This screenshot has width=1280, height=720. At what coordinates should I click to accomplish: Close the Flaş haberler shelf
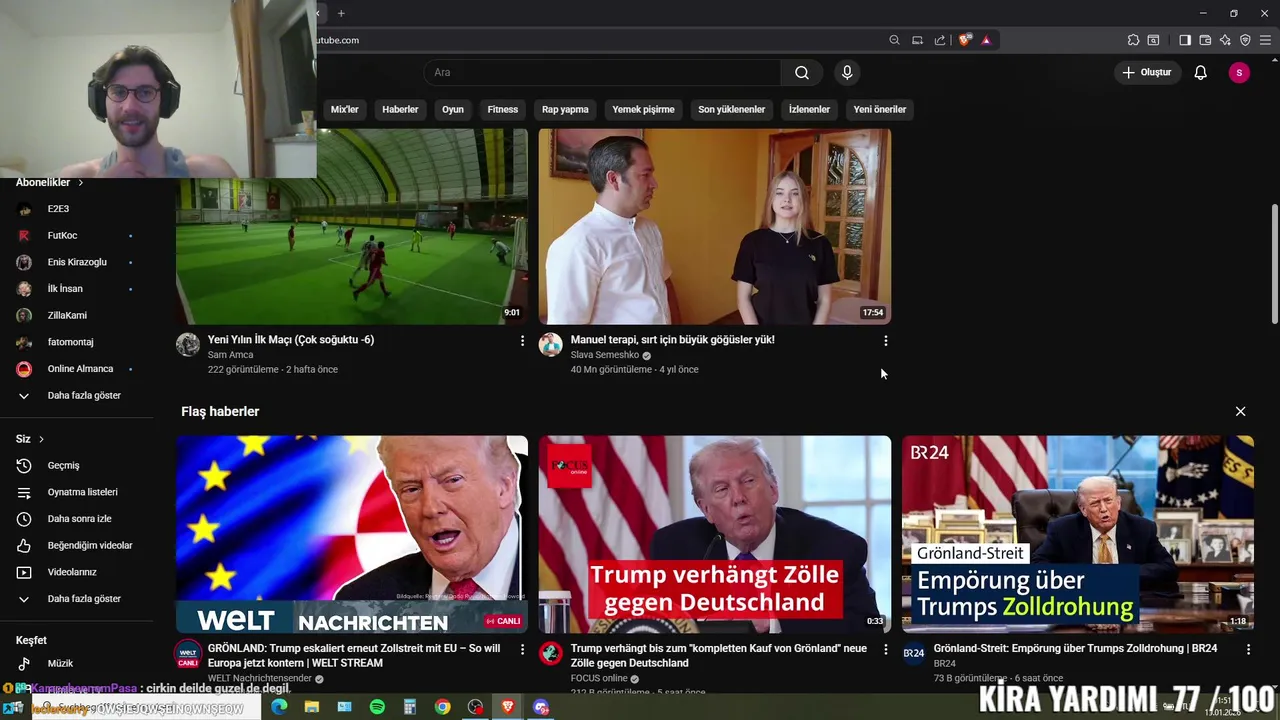pos(1240,411)
